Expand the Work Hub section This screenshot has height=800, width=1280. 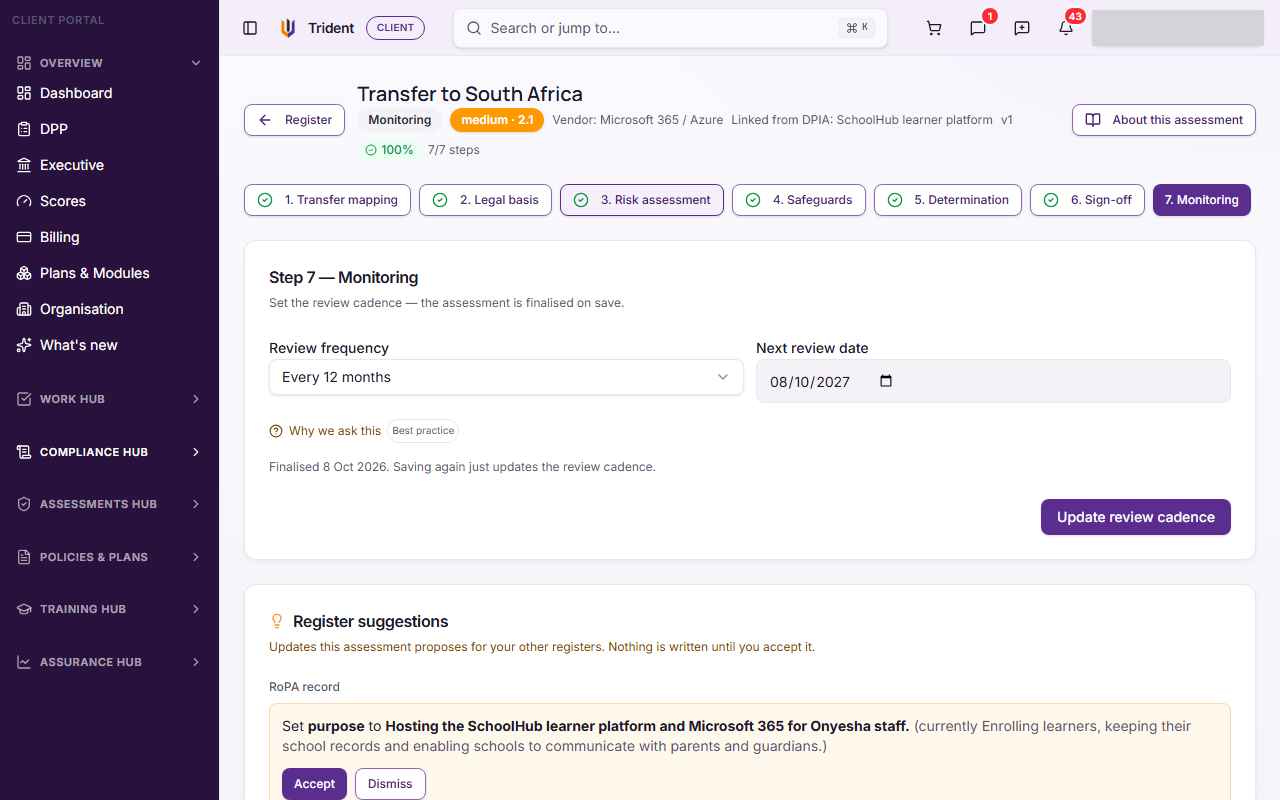point(109,399)
